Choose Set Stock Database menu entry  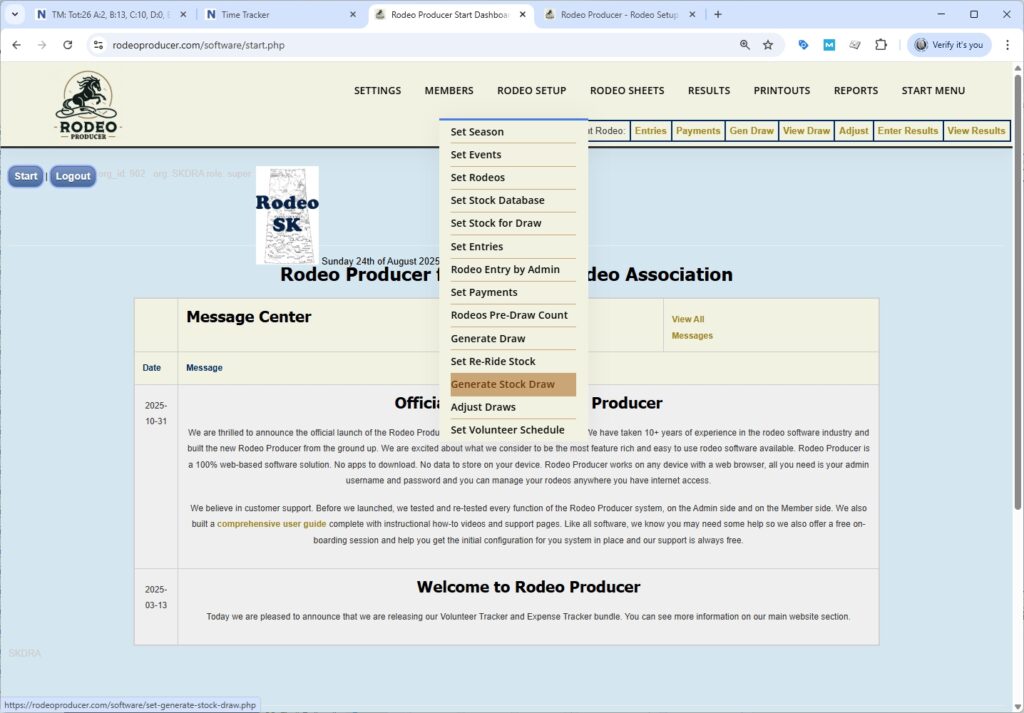pyautogui.click(x=497, y=200)
